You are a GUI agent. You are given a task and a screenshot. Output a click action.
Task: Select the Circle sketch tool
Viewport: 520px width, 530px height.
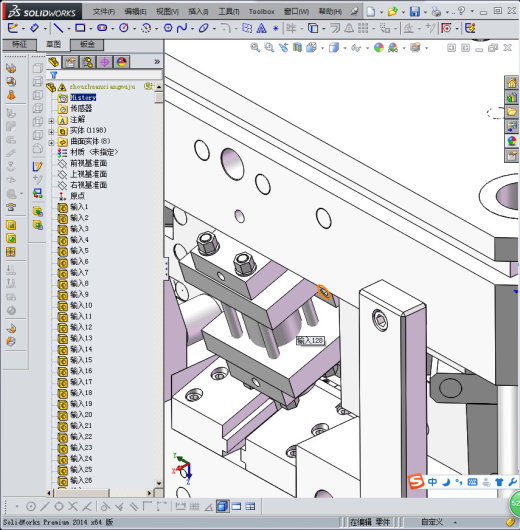coord(124,28)
